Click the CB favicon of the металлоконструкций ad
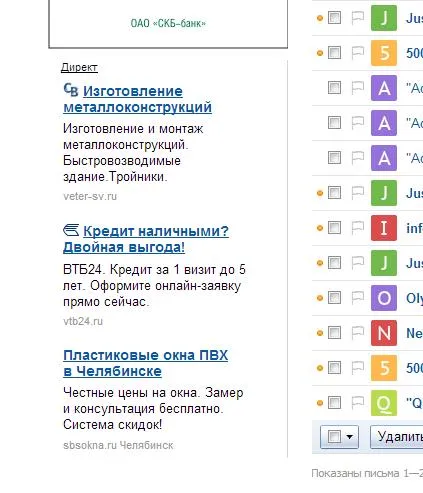Screen dimensions: 423x493 click(71, 90)
